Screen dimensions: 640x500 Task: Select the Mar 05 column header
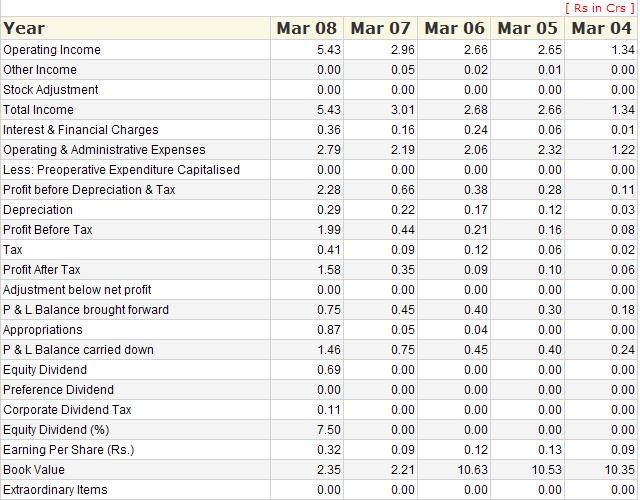click(x=527, y=28)
